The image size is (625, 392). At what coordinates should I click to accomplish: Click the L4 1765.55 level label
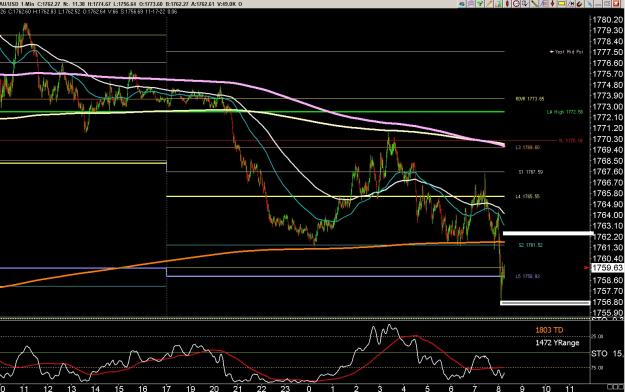click(x=528, y=197)
